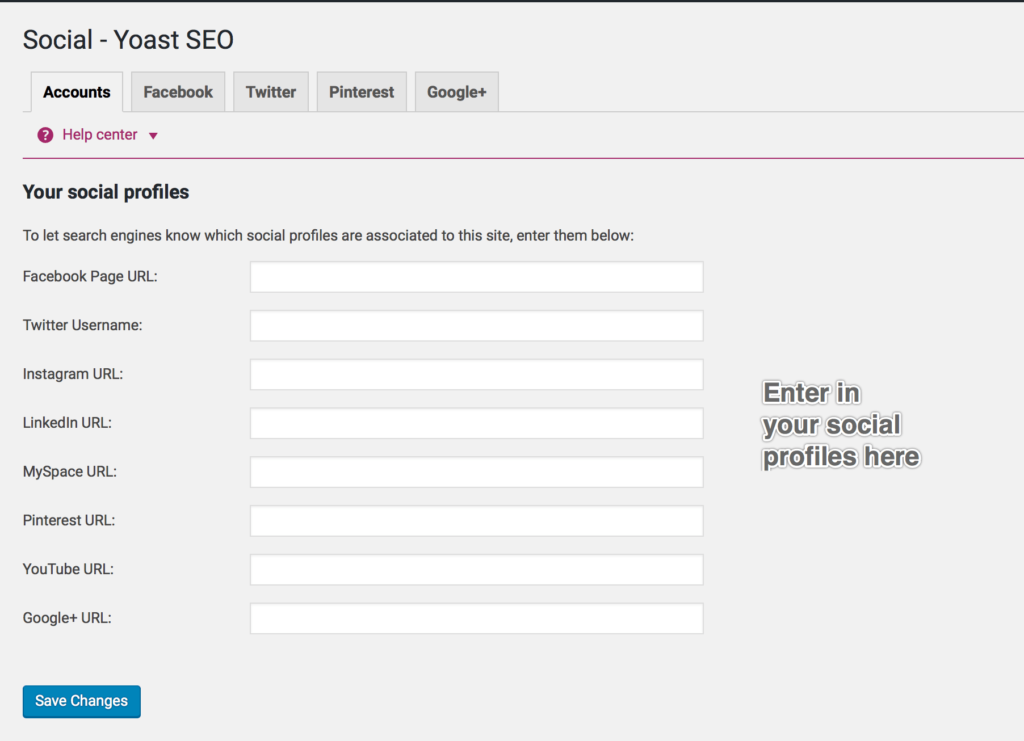
Task: Click the Help center question mark icon
Action: pyautogui.click(x=45, y=135)
